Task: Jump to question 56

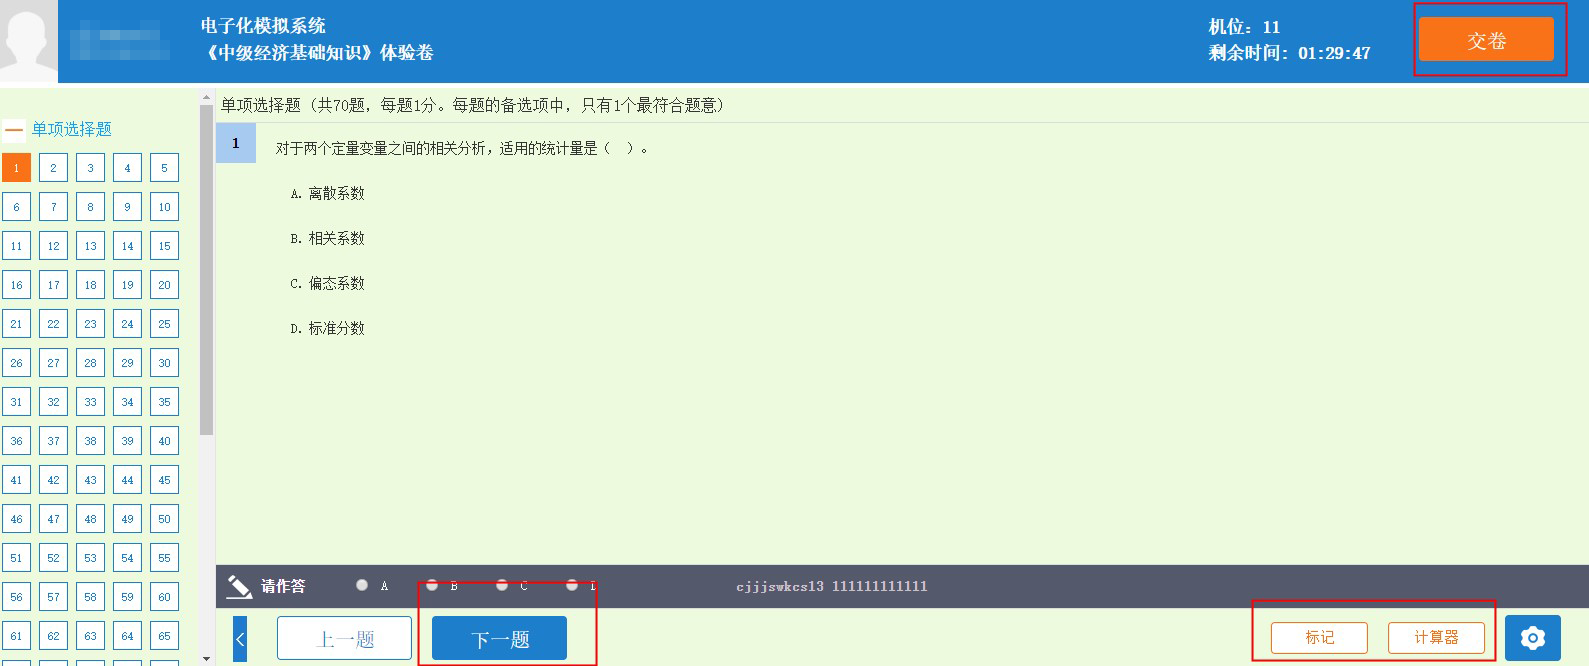Action: point(16,597)
